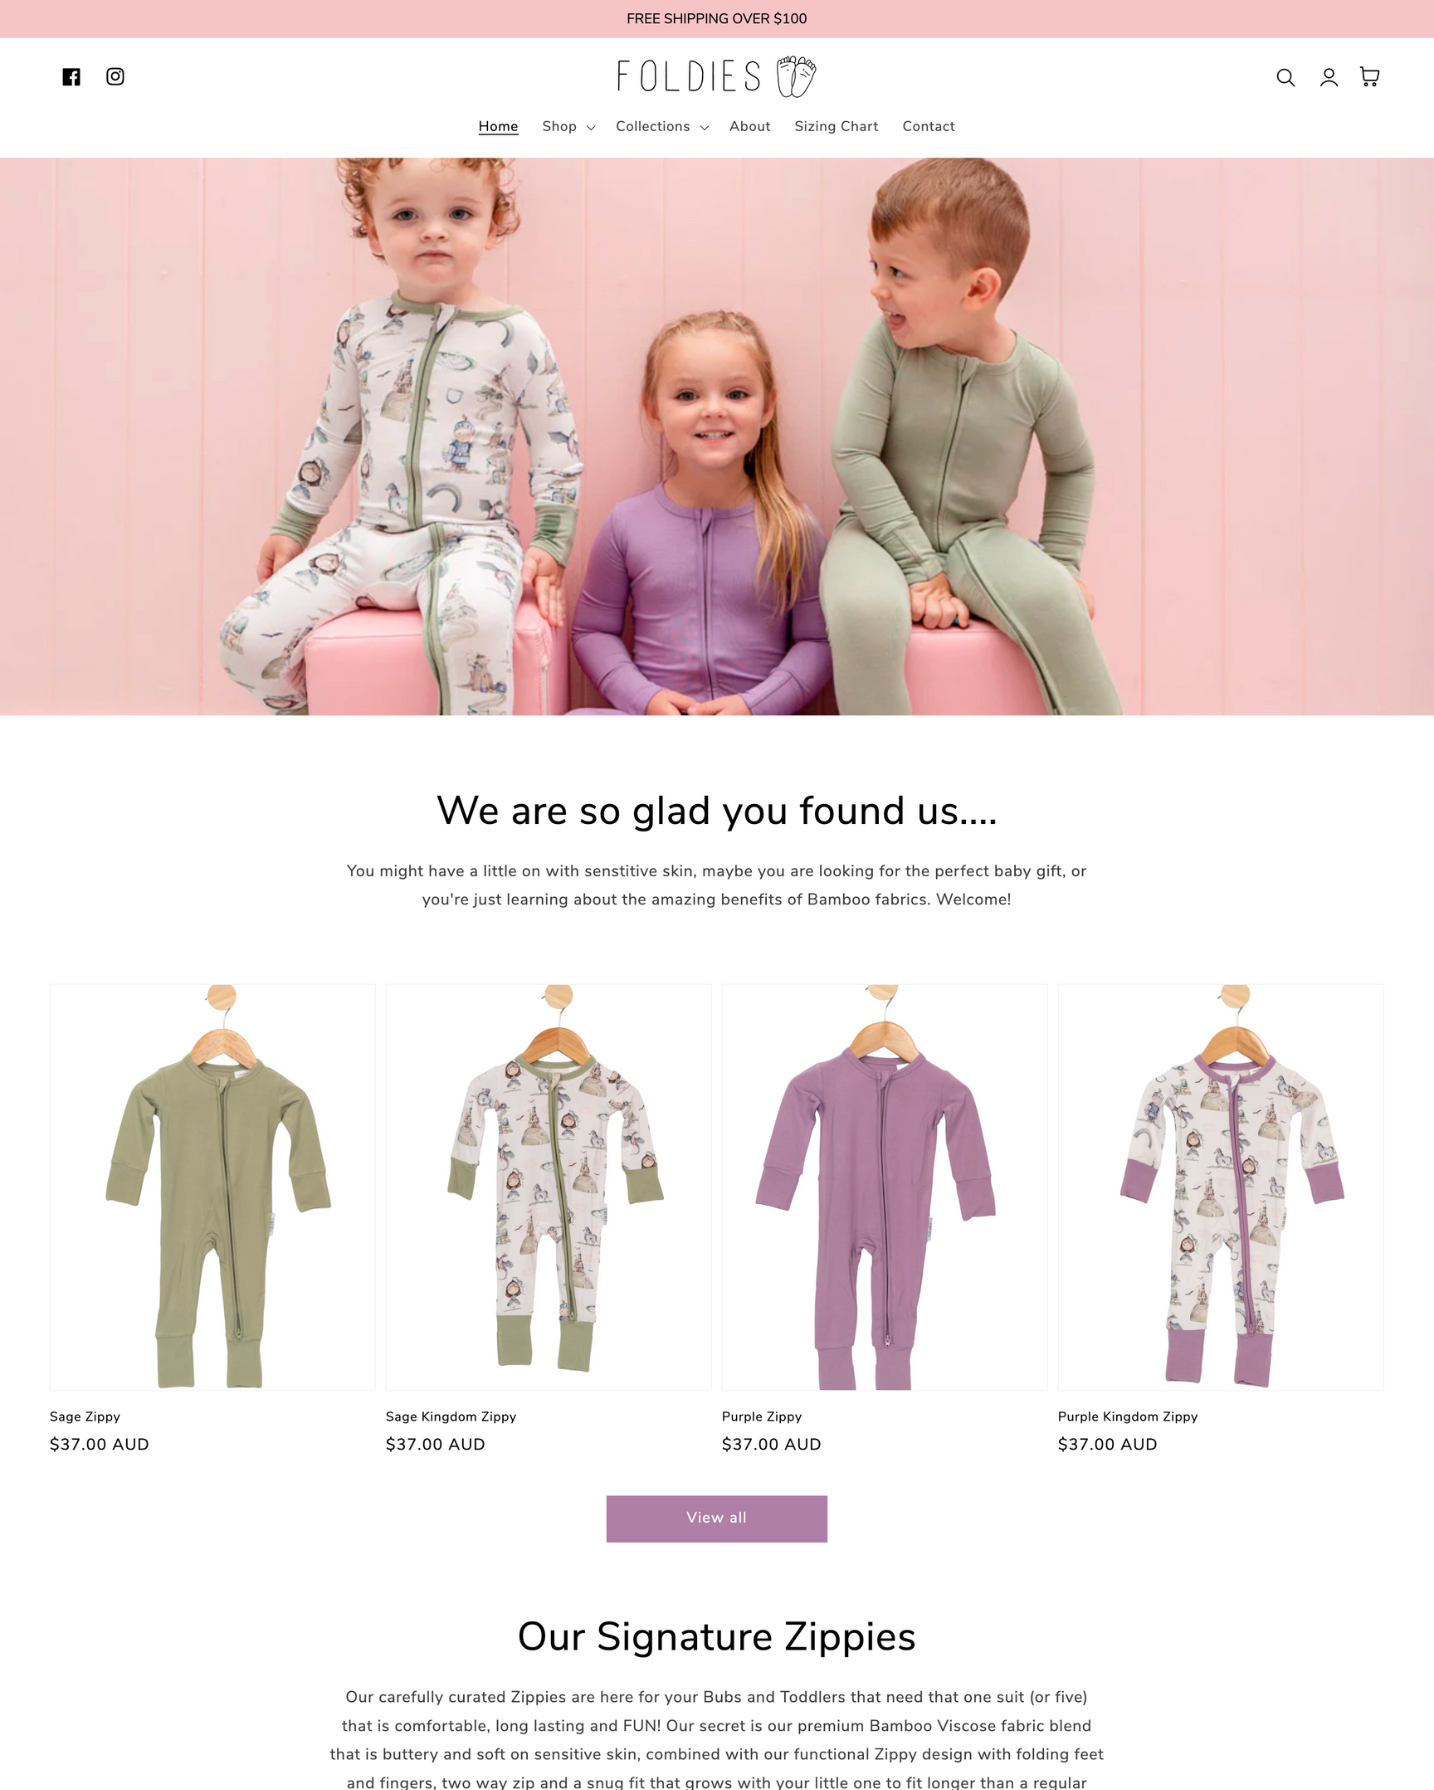Open the Contact page

click(928, 127)
